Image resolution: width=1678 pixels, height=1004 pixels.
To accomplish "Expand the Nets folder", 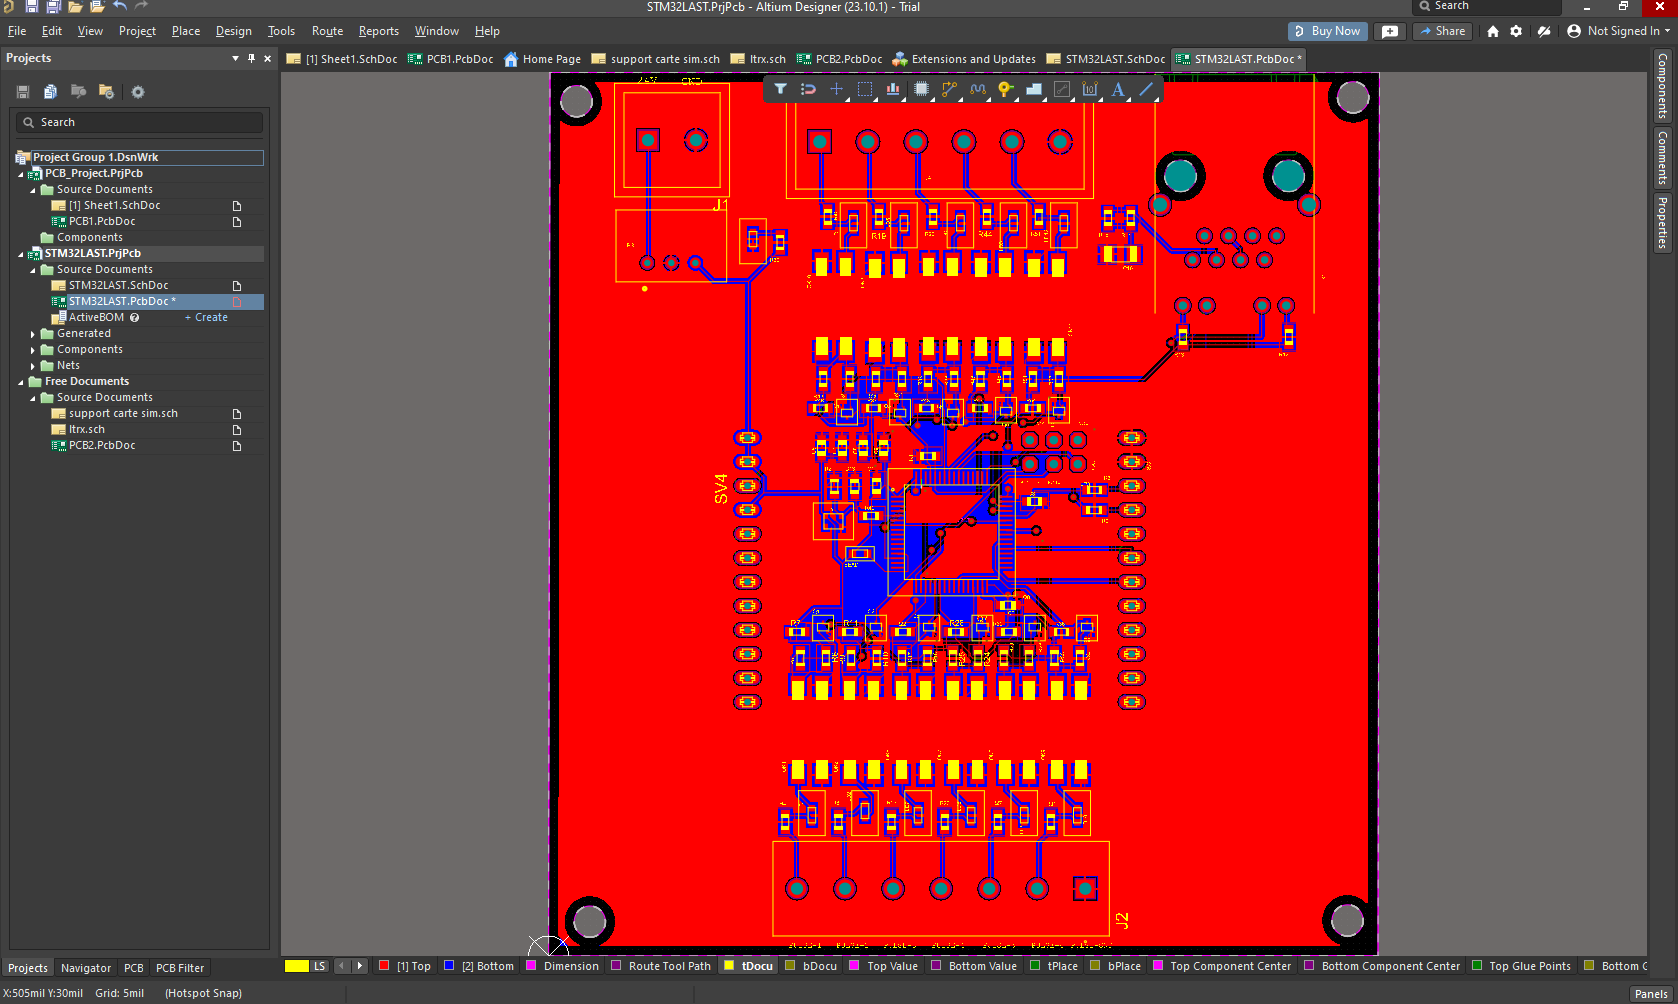I will pos(32,365).
